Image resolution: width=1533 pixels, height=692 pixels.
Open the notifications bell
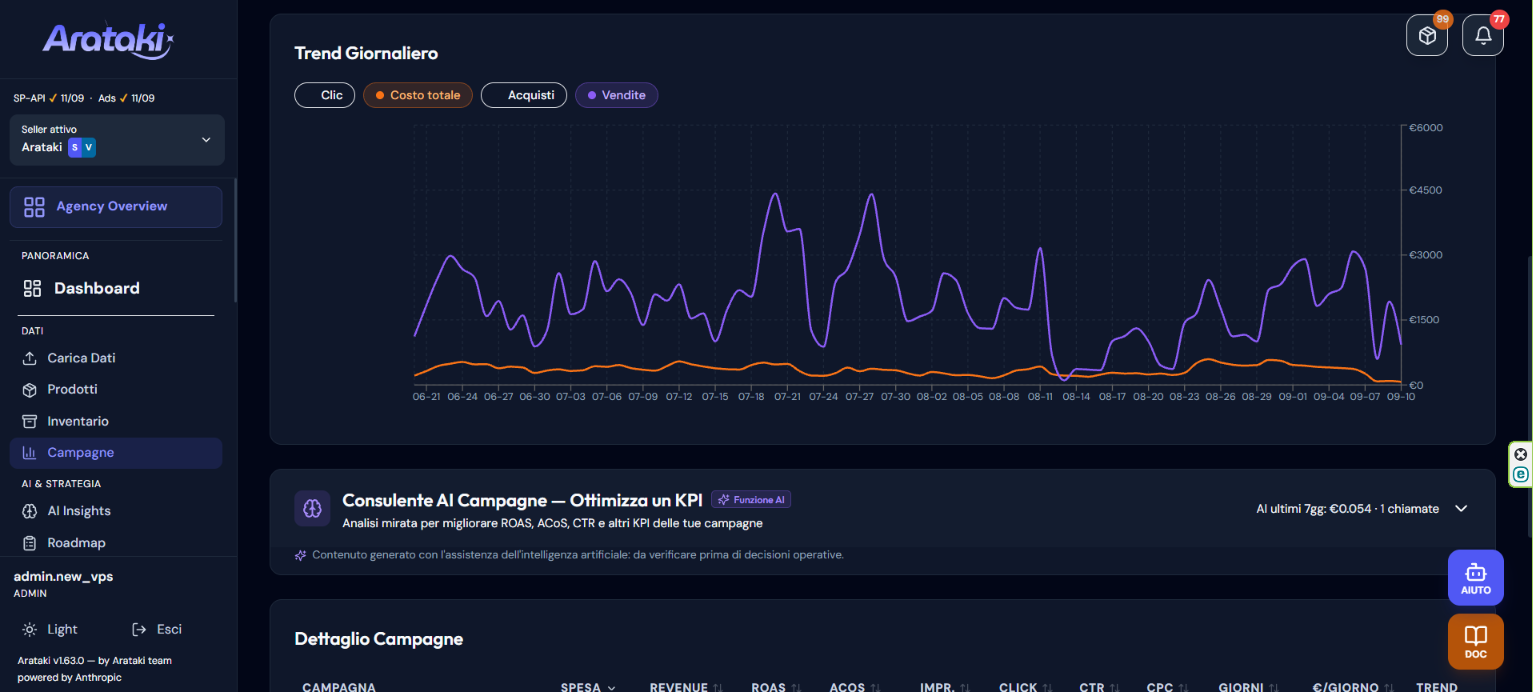tap(1483, 36)
